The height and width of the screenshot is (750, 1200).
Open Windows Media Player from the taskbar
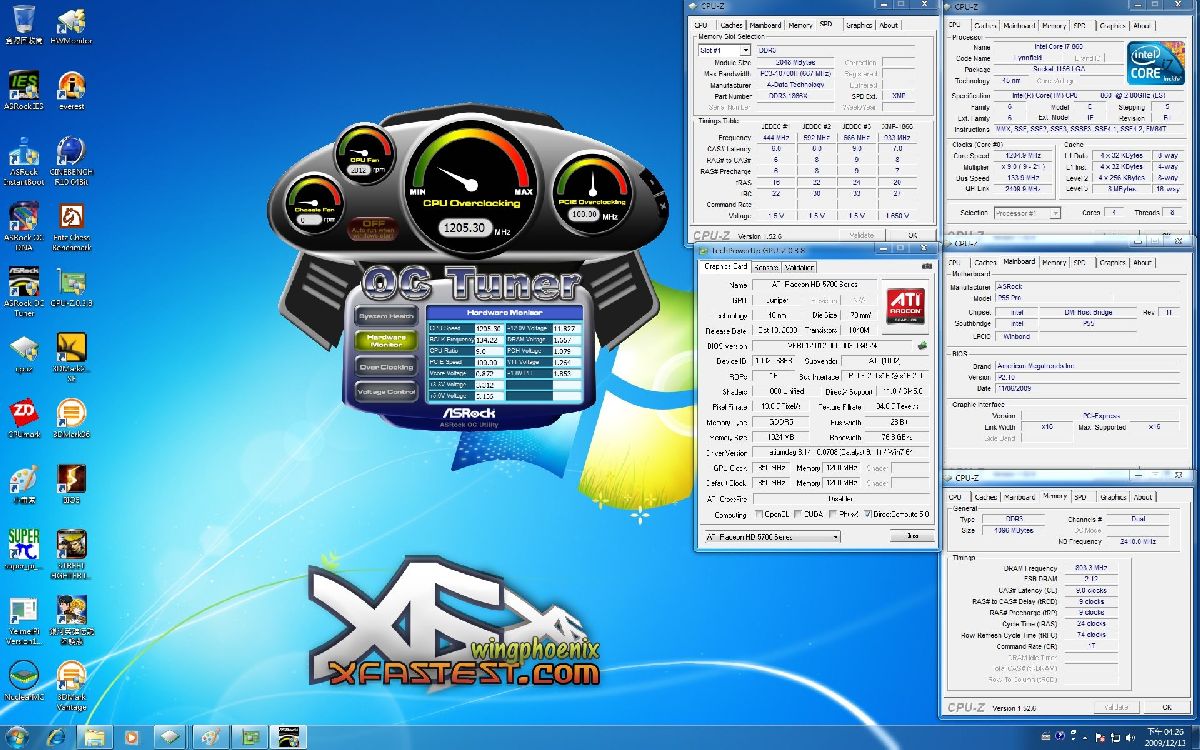coord(132,737)
